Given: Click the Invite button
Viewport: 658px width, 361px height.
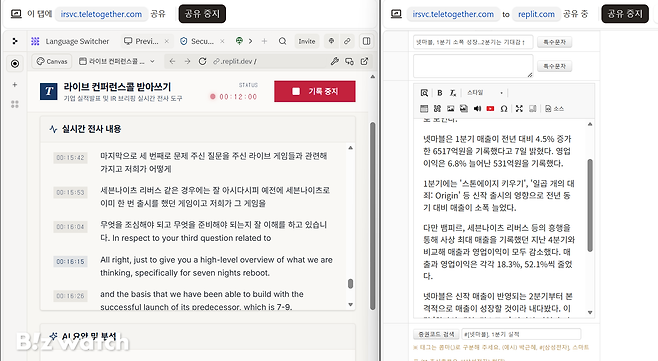Looking at the screenshot, I should click(x=307, y=41).
